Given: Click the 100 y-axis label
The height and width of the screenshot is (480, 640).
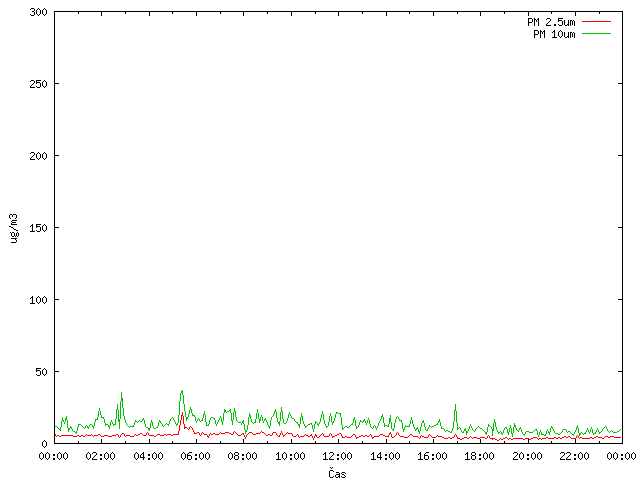Looking at the screenshot, I should (38, 300).
